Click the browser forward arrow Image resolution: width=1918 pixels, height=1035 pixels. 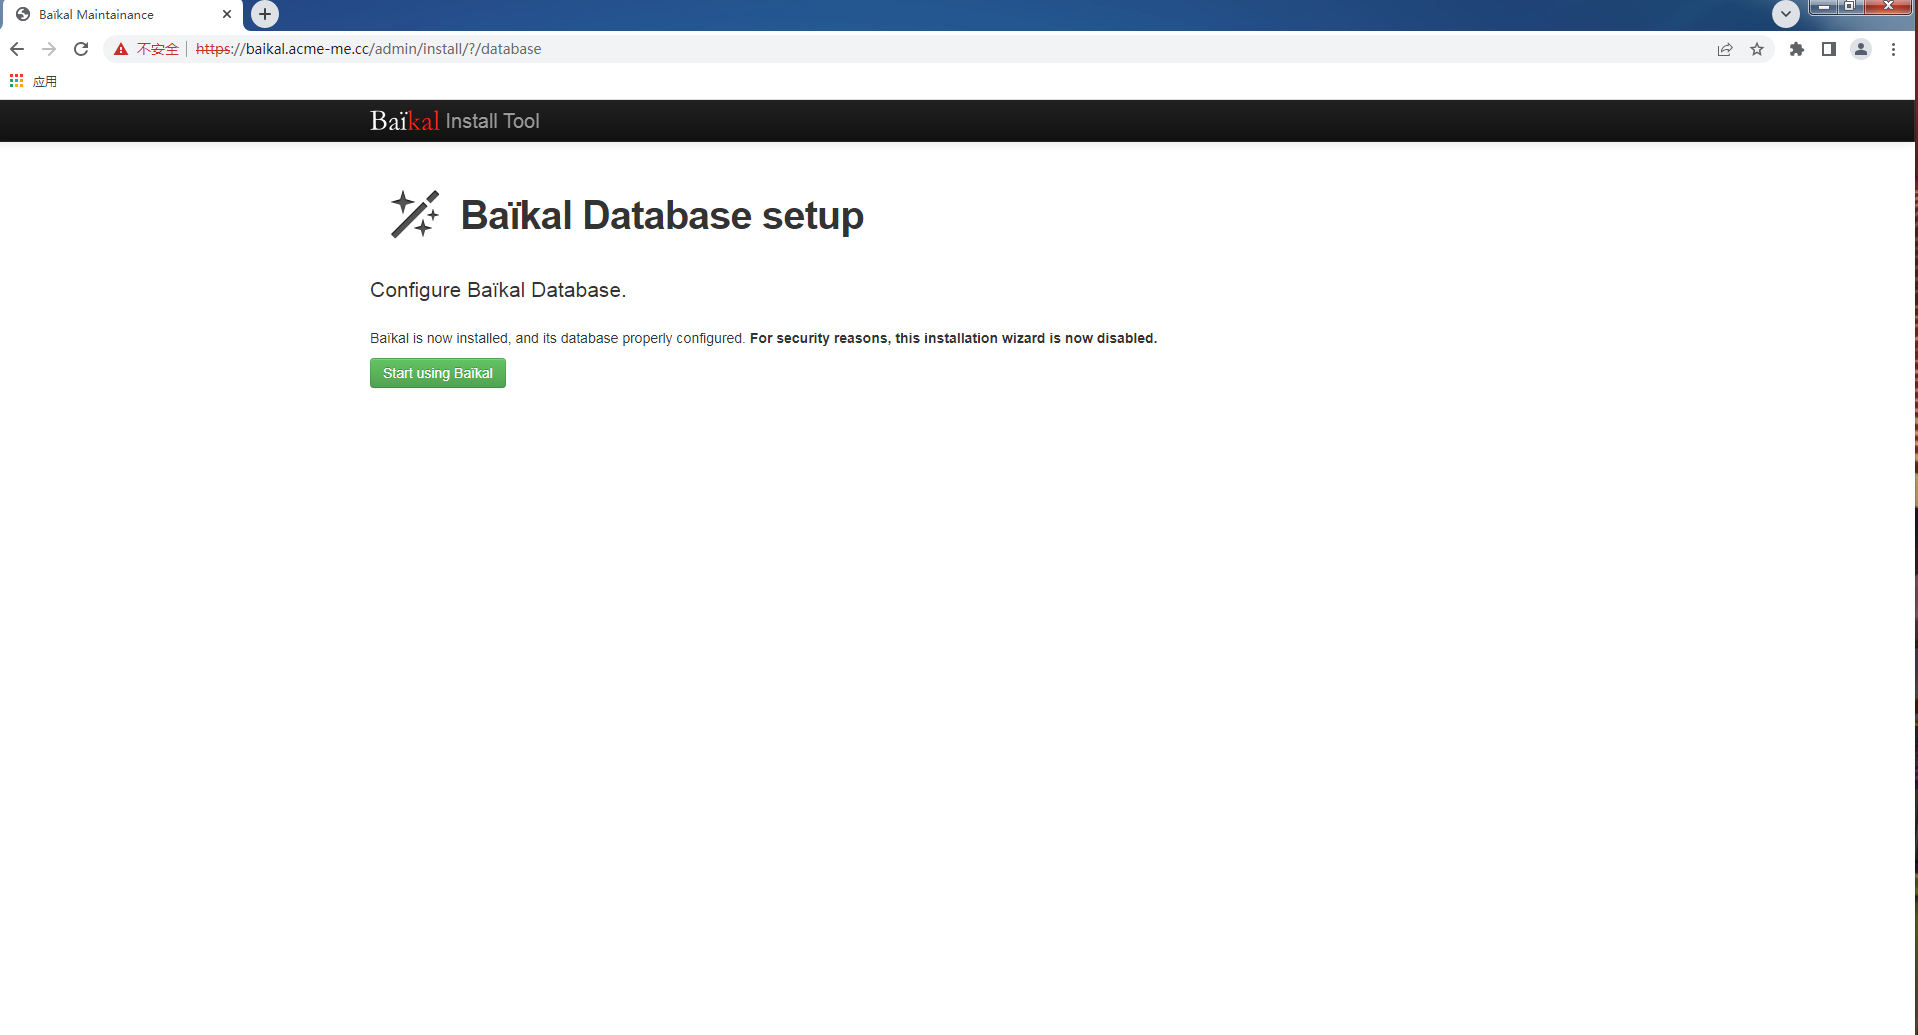tap(49, 49)
